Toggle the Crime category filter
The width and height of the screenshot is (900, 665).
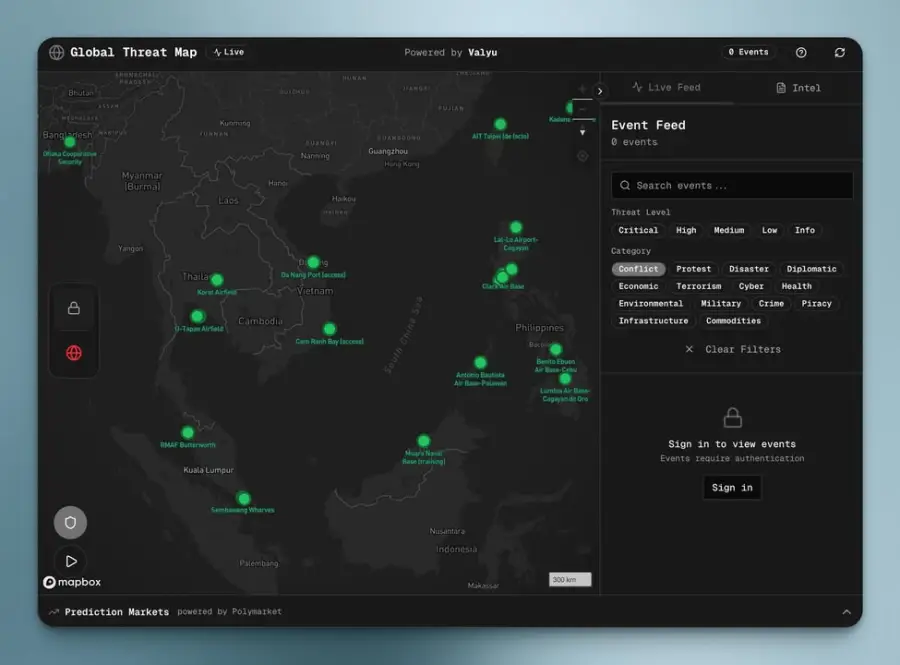(x=771, y=304)
